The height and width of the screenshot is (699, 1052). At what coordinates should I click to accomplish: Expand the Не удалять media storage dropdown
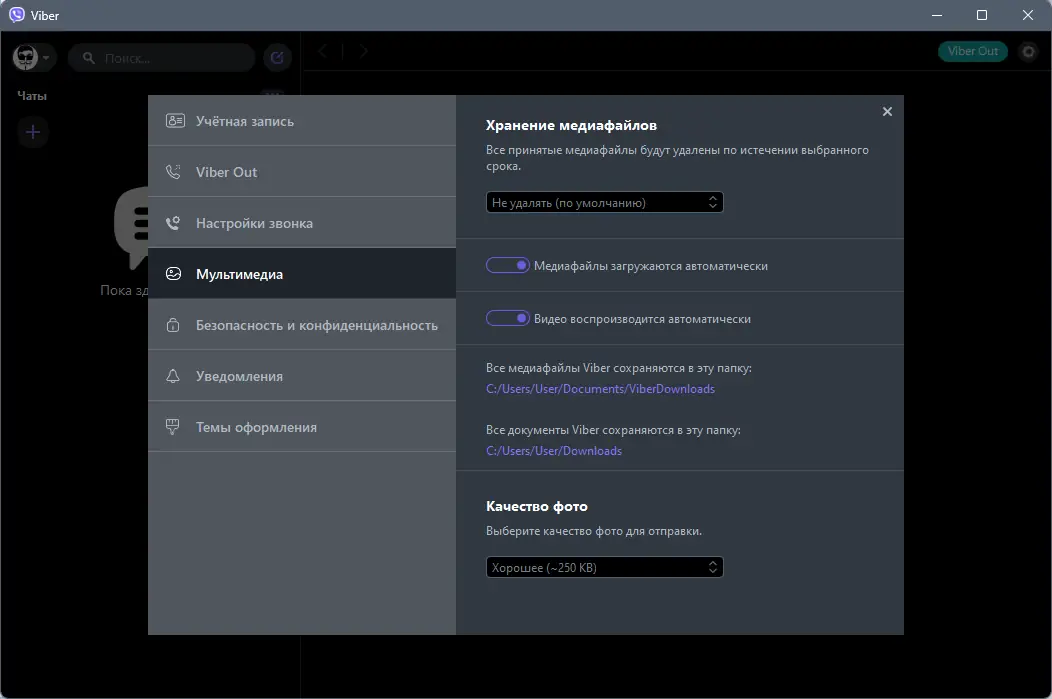(x=604, y=202)
